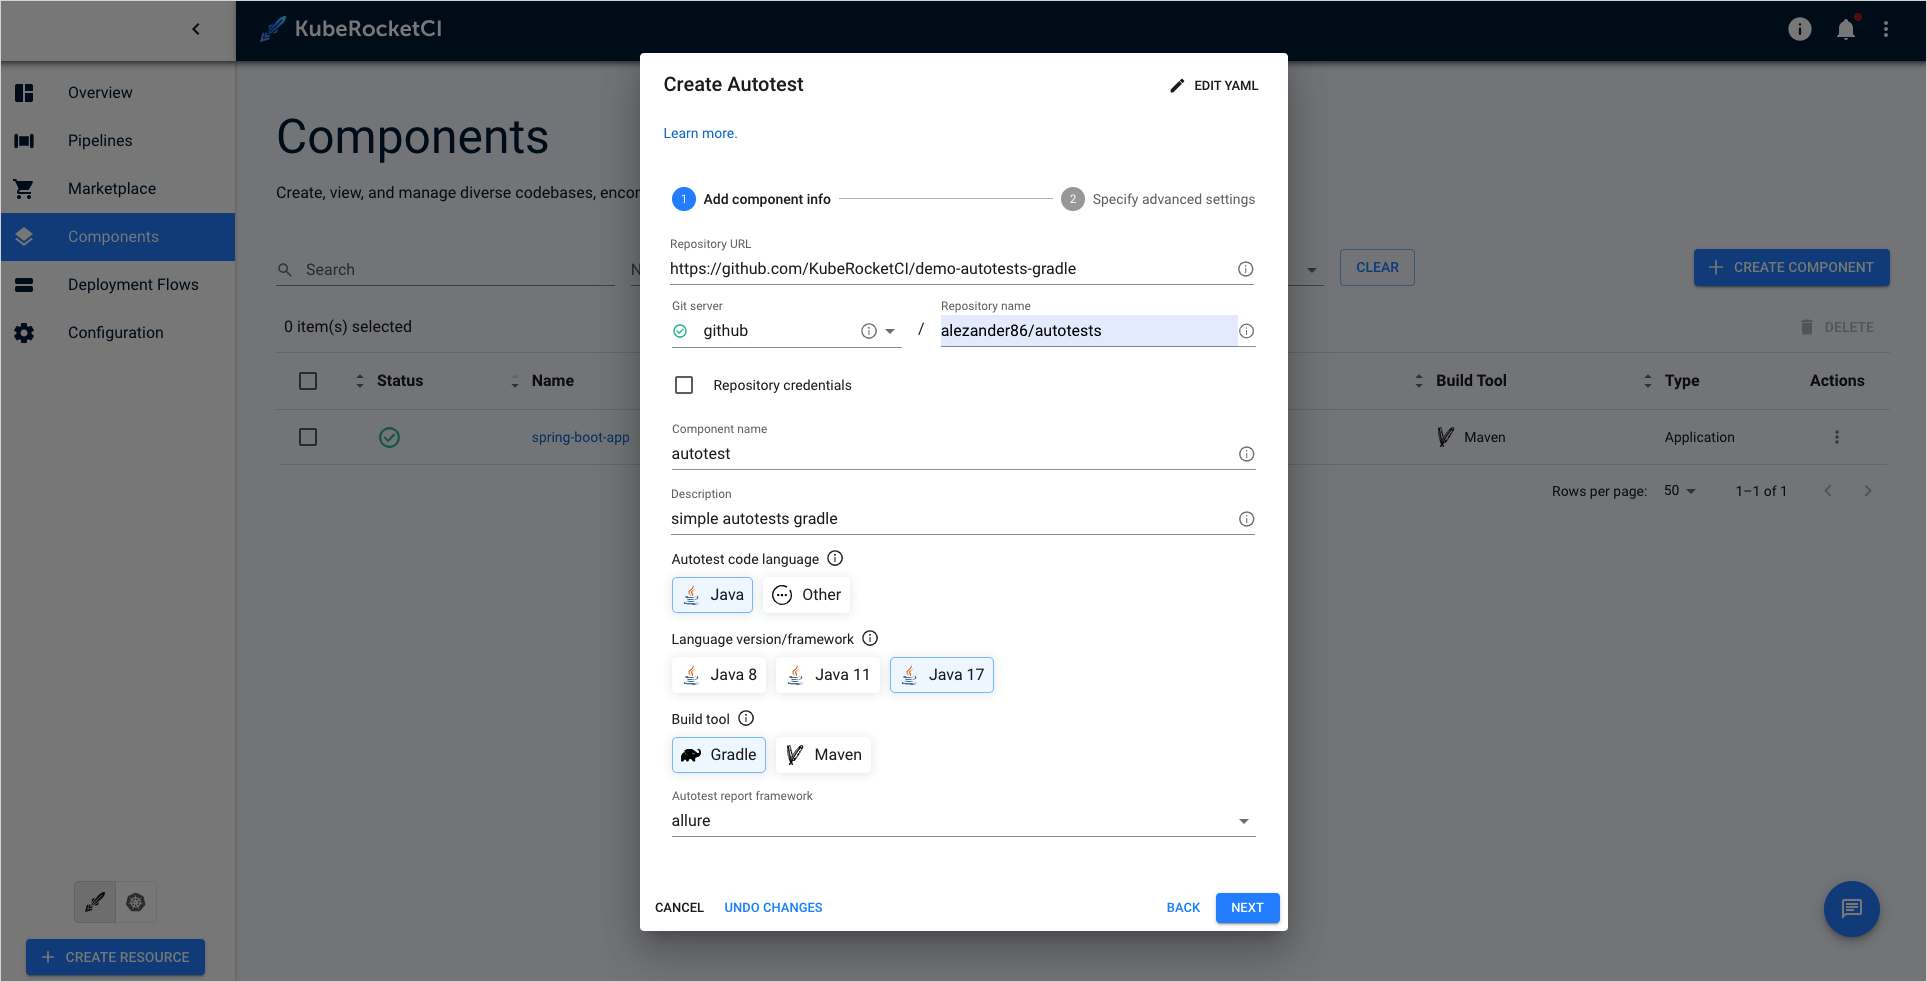Screen dimensions: 1927x982
Task: Open the Git server dropdown
Action: pyautogui.click(x=889, y=330)
